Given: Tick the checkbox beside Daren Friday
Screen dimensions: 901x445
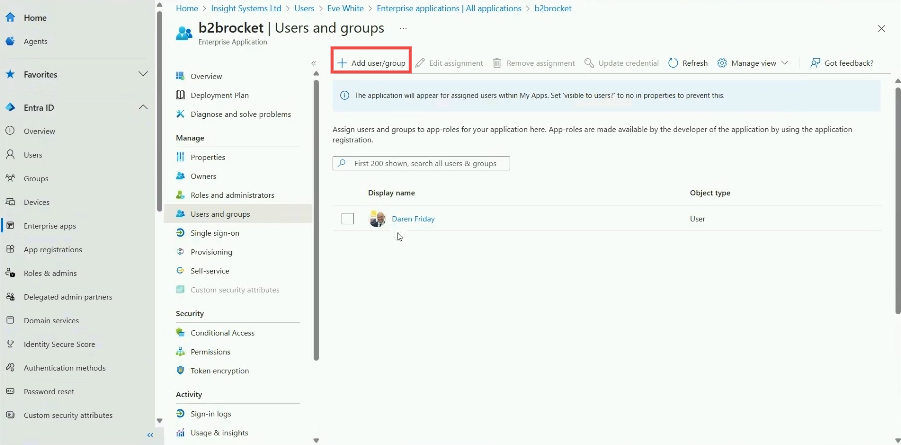Looking at the screenshot, I should tap(347, 219).
